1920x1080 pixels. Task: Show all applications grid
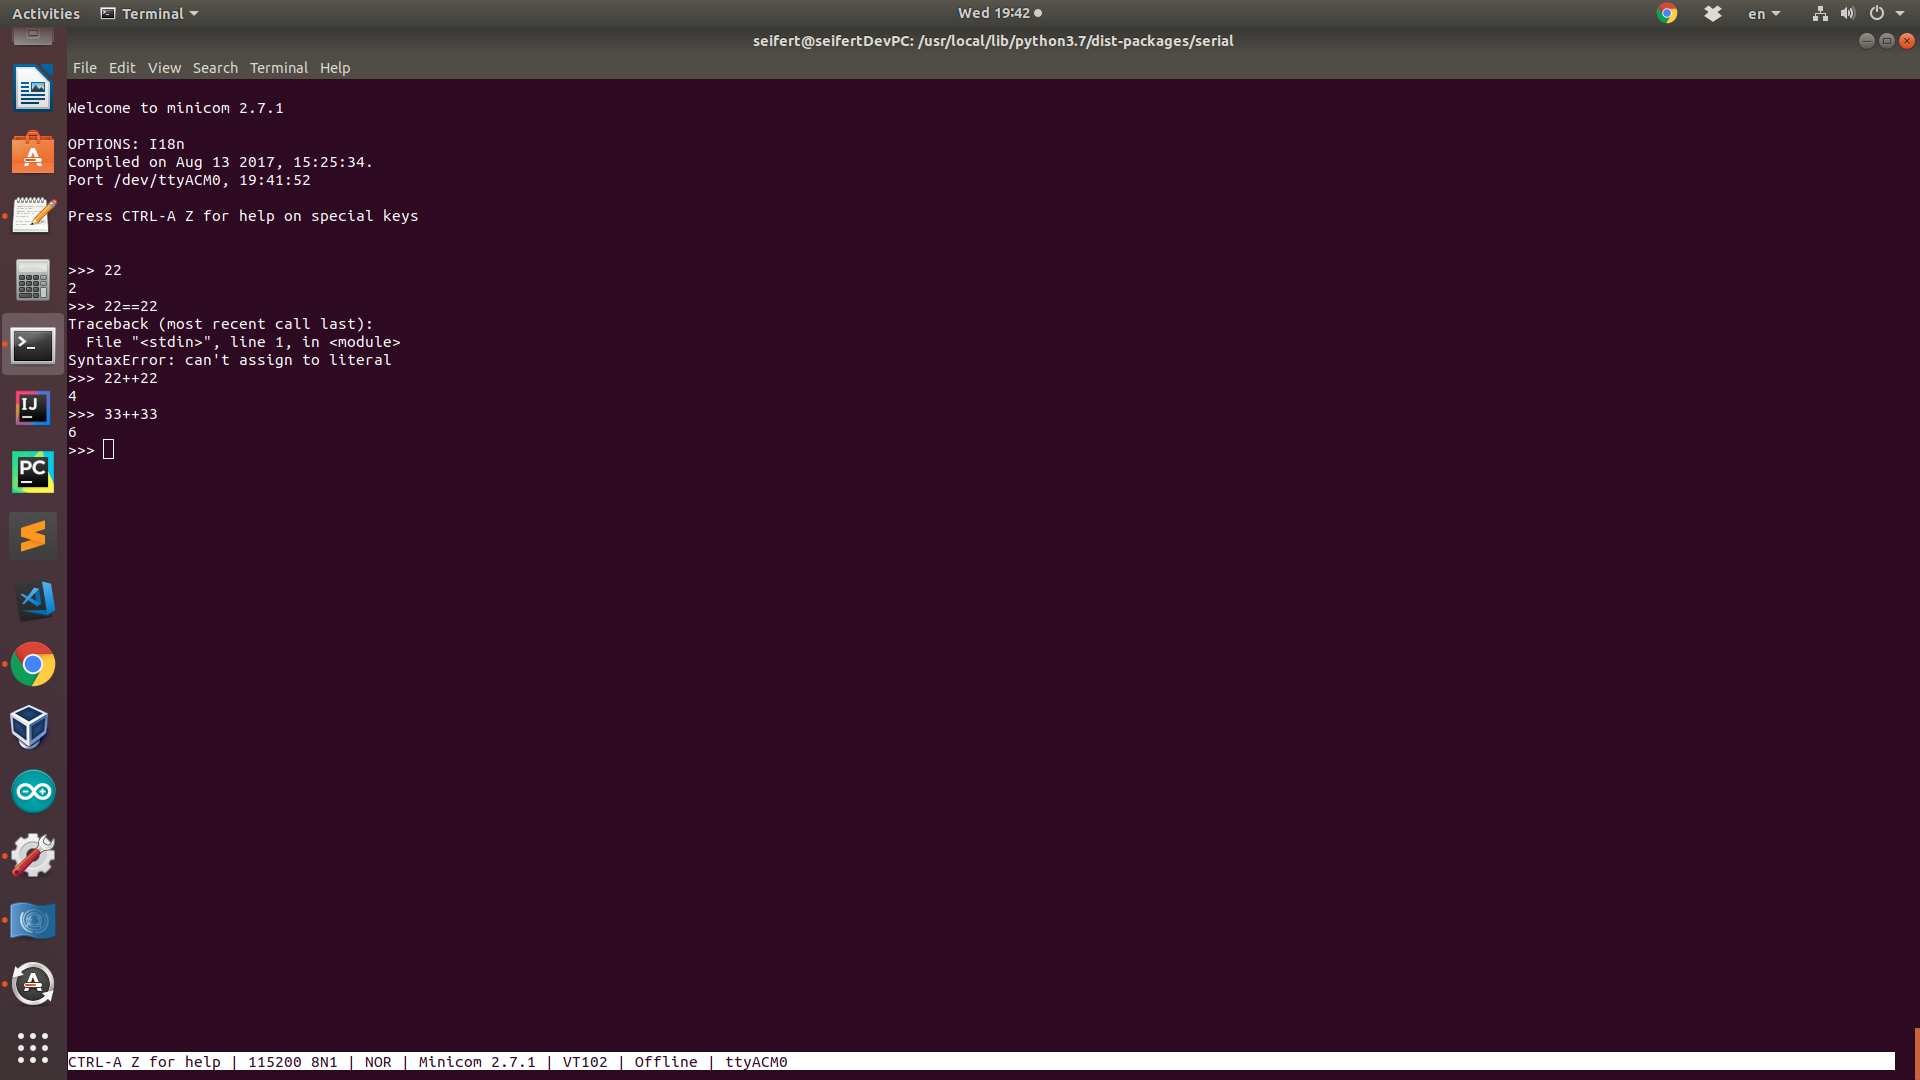click(x=33, y=1047)
